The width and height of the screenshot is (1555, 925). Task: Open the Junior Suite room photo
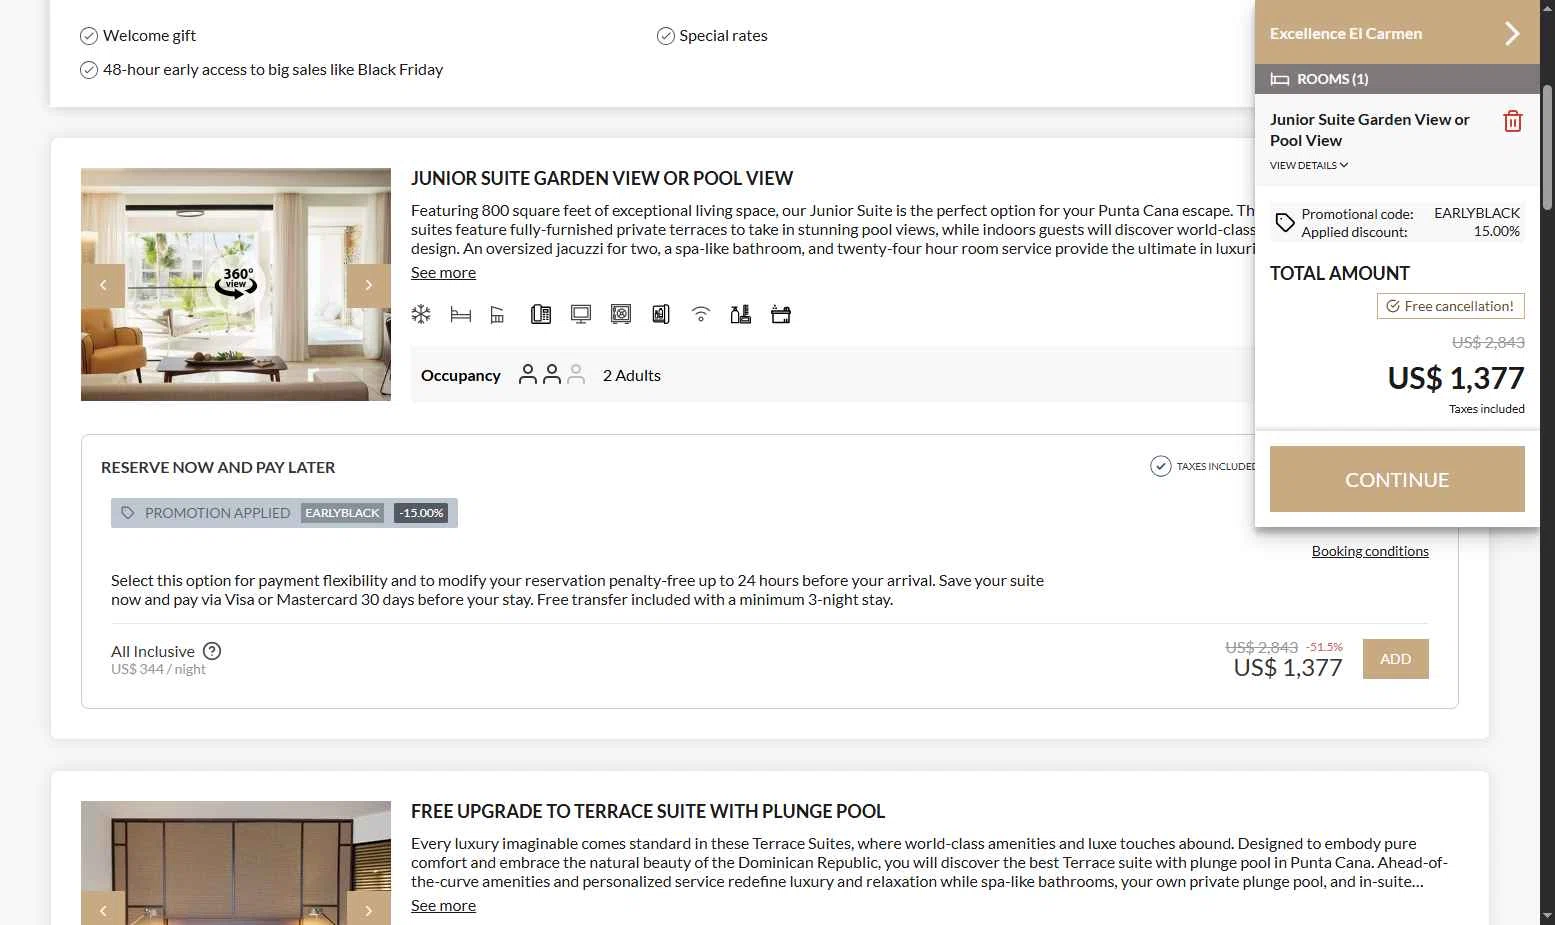[236, 284]
